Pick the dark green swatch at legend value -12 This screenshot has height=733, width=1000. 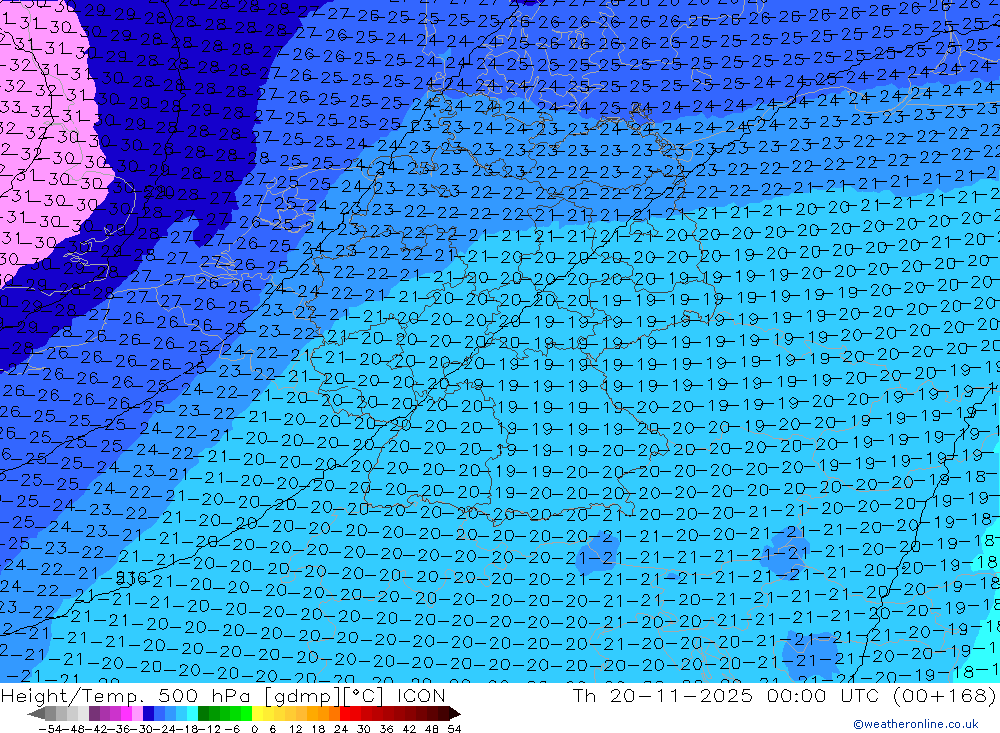tap(203, 714)
